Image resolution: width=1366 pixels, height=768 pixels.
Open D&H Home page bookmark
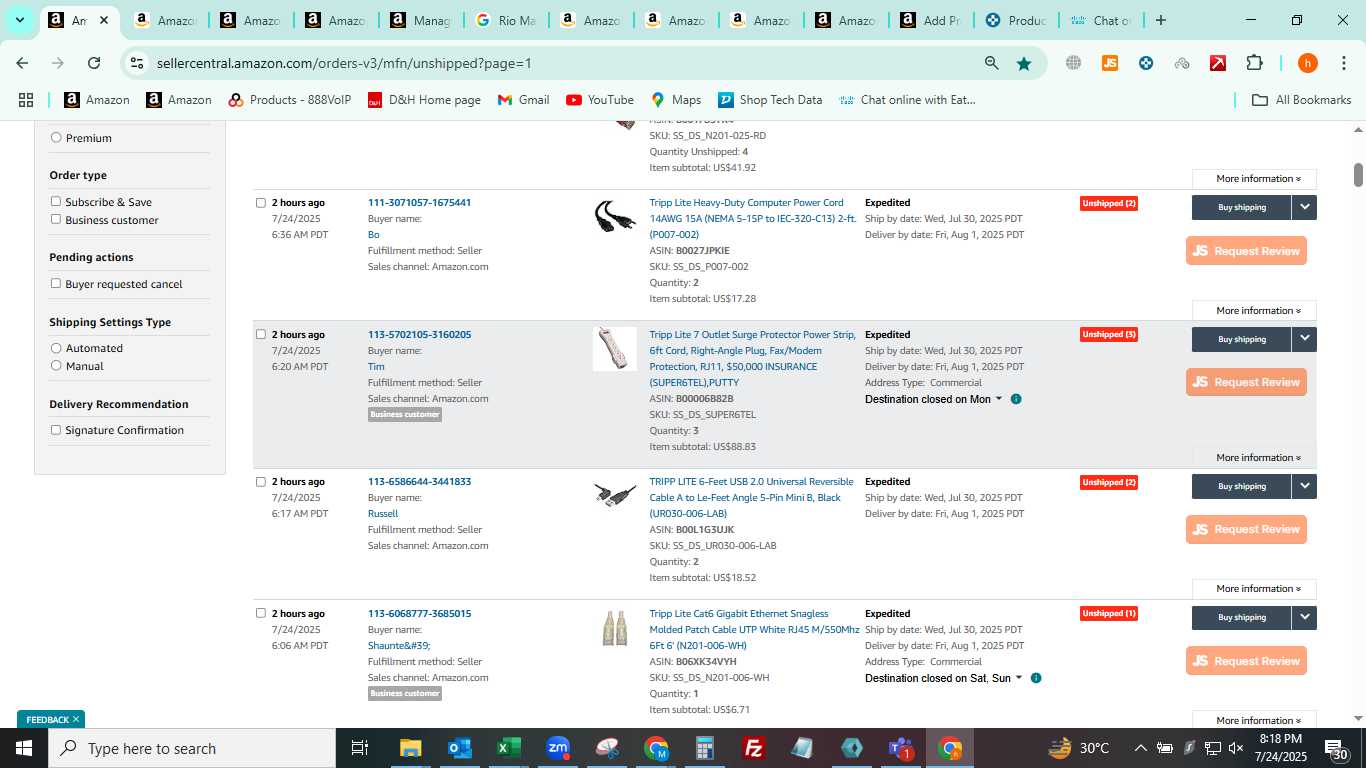tap(424, 100)
